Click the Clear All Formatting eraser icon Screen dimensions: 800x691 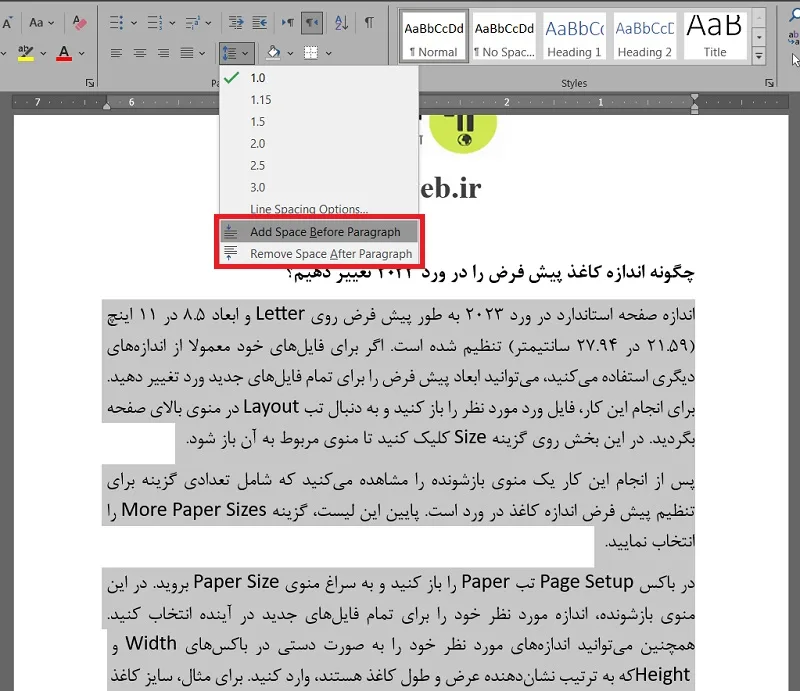[79, 22]
